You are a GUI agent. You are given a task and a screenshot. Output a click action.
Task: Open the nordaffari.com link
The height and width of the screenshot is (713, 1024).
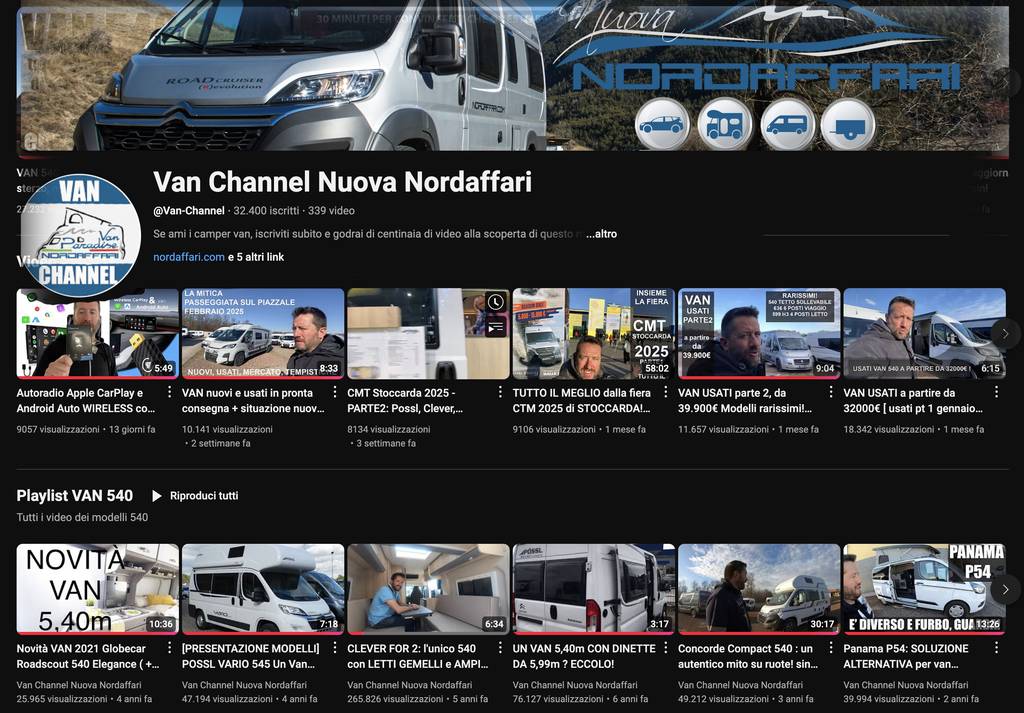pyautogui.click(x=189, y=257)
